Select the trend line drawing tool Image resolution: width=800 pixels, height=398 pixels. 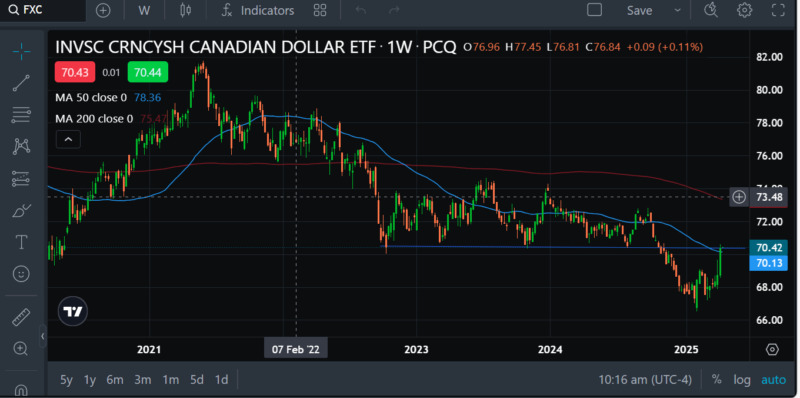(21, 83)
